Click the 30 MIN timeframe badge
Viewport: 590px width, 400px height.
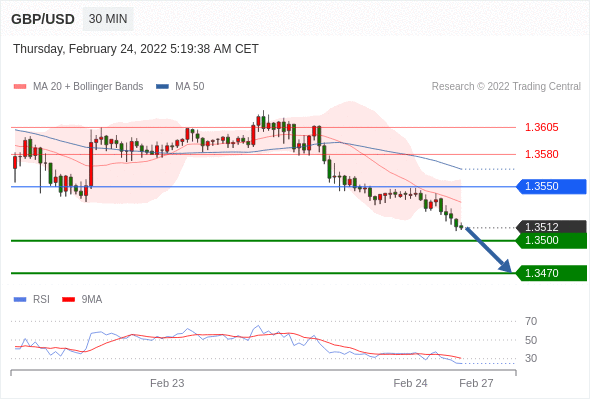[108, 19]
